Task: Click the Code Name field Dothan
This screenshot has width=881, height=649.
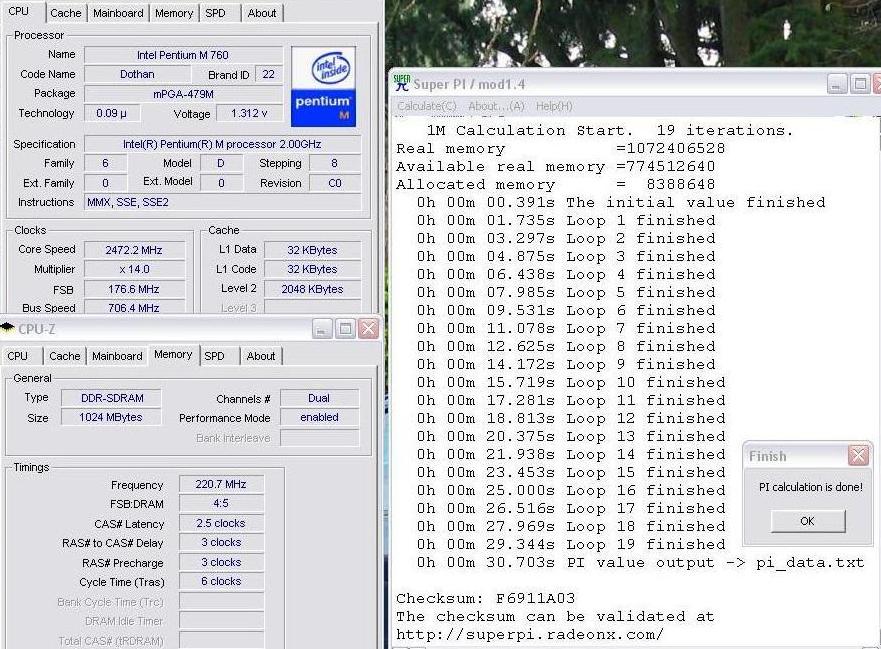Action: pyautogui.click(x=137, y=74)
